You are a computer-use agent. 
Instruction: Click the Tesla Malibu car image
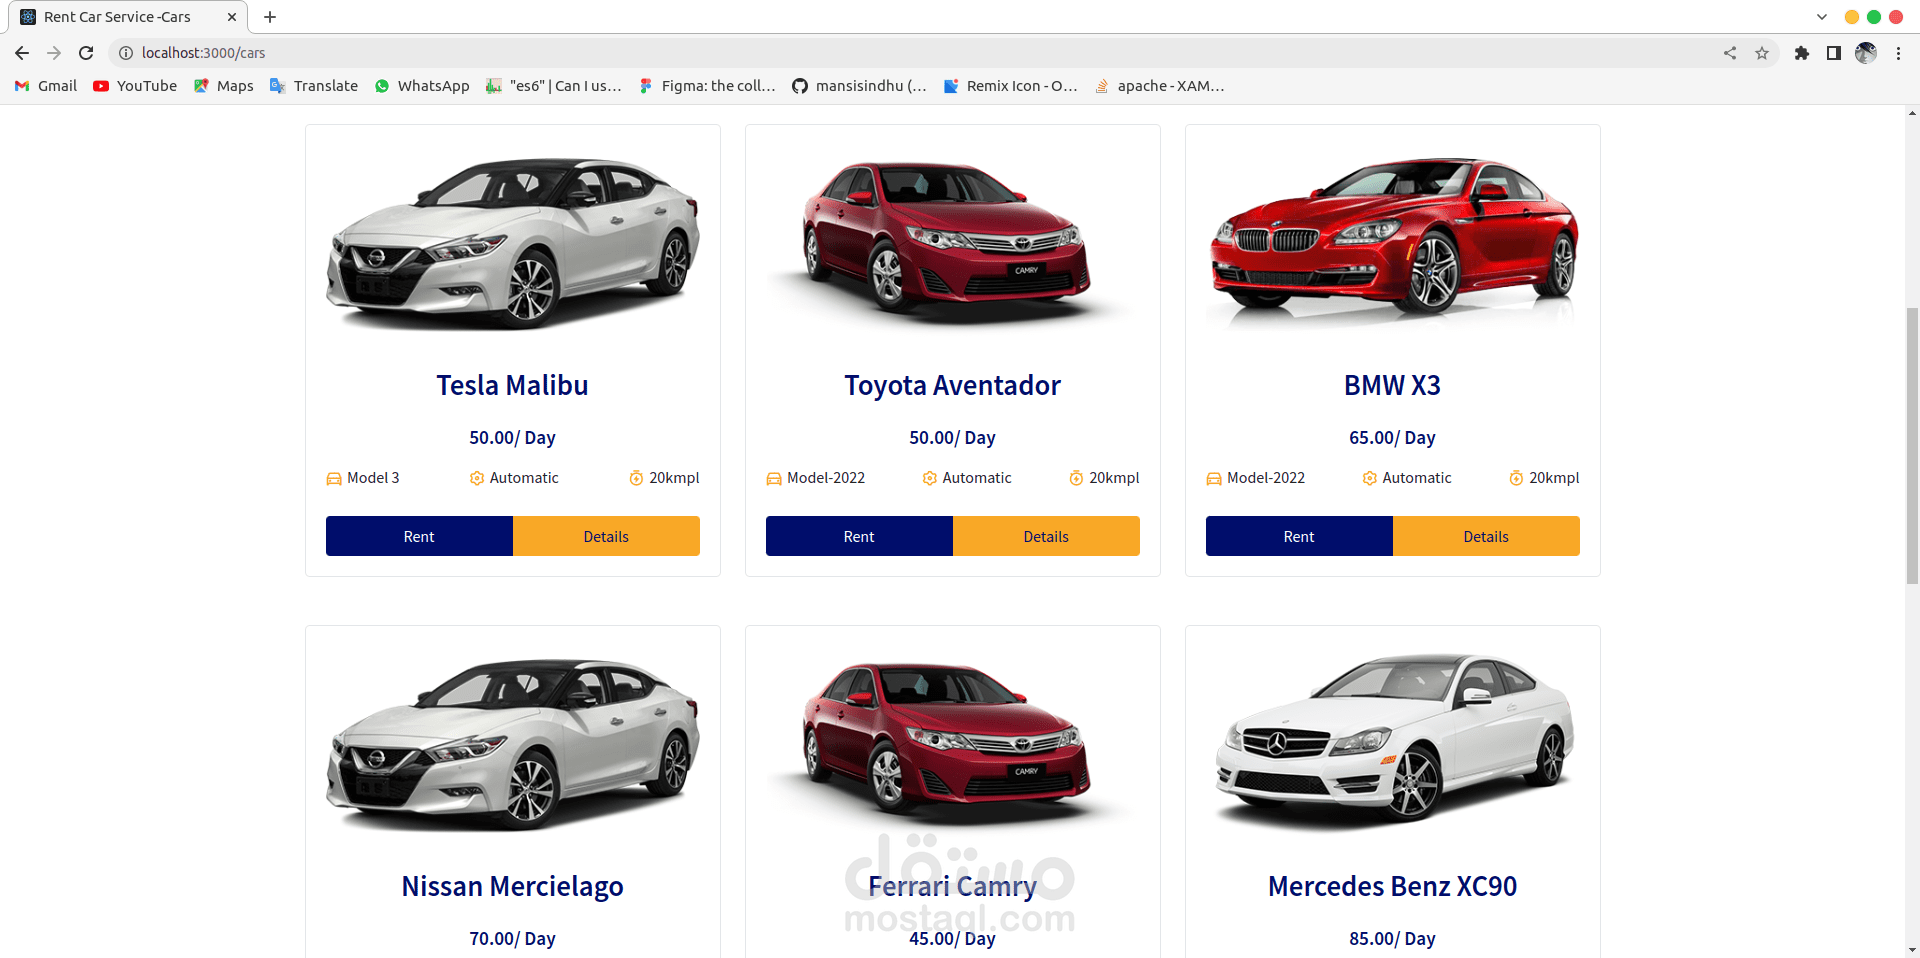(x=513, y=243)
